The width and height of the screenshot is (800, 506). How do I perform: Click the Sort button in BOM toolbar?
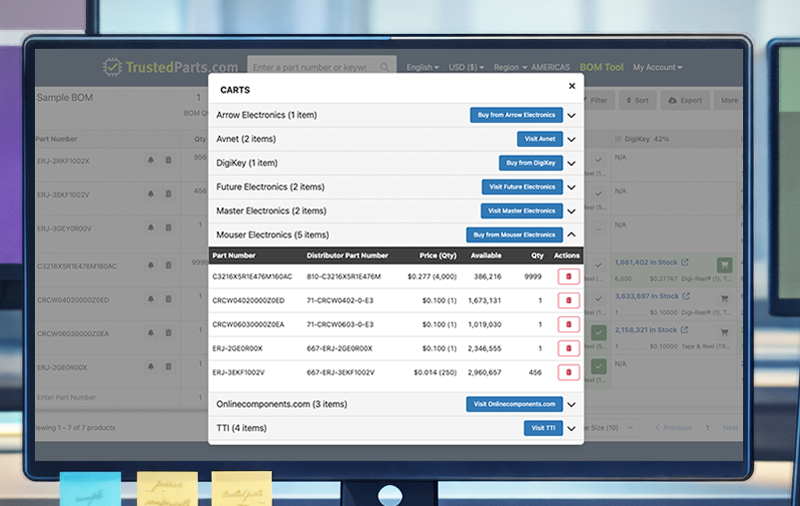(x=638, y=100)
